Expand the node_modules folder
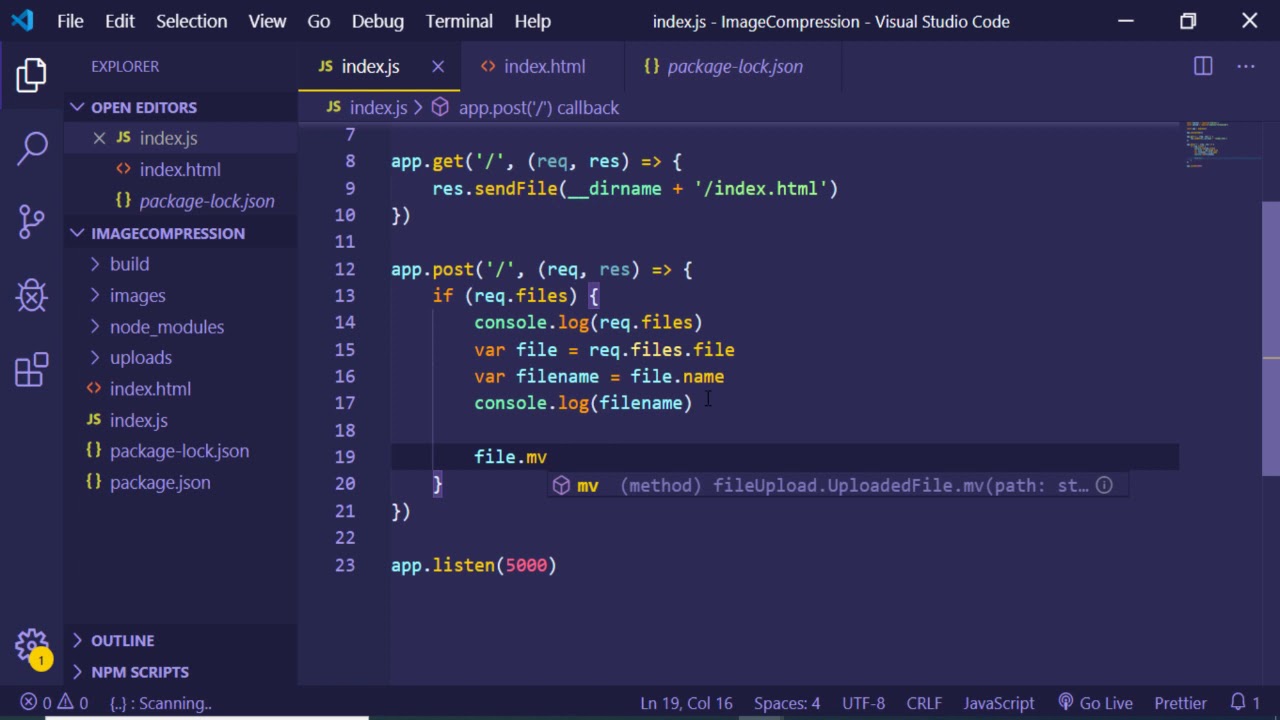This screenshot has height=720, width=1280. (x=166, y=327)
